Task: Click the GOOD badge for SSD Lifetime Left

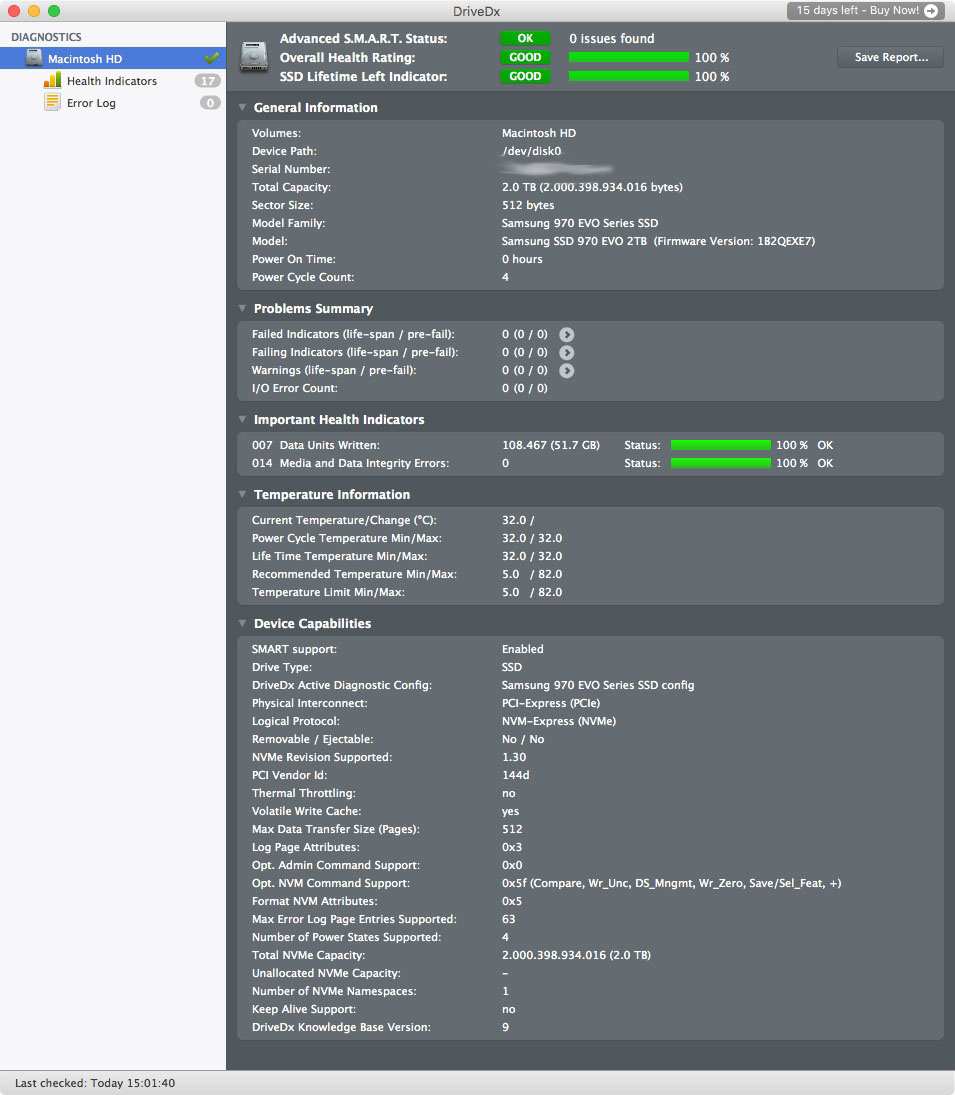Action: [525, 76]
